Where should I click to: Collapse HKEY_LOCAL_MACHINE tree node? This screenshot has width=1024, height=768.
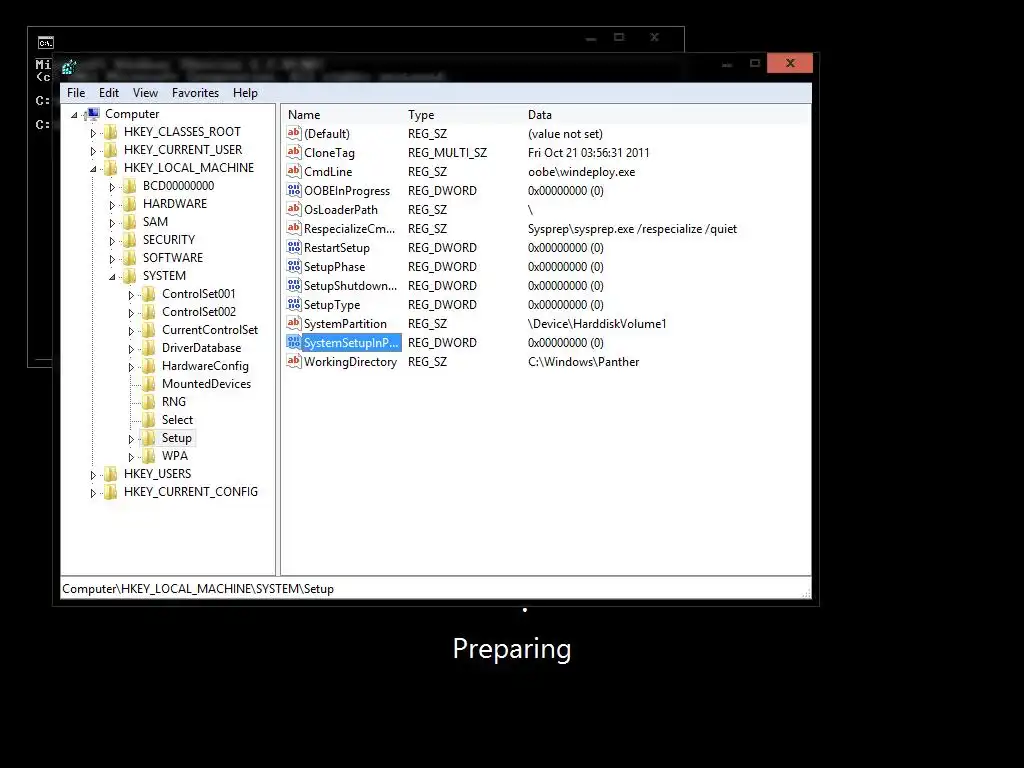click(93, 168)
